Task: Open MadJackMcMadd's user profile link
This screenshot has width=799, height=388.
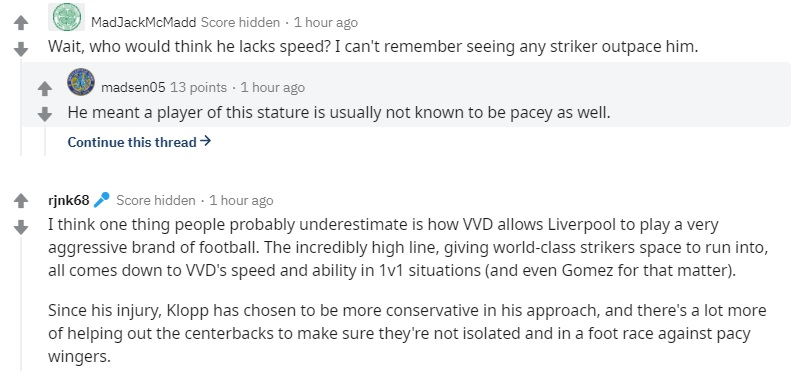Action: (x=143, y=22)
